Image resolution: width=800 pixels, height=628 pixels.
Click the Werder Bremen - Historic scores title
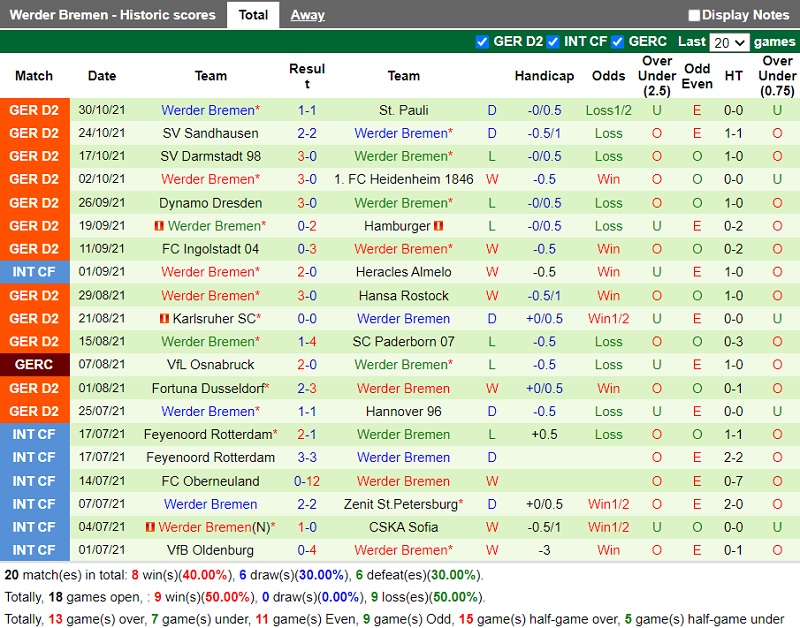click(x=112, y=15)
